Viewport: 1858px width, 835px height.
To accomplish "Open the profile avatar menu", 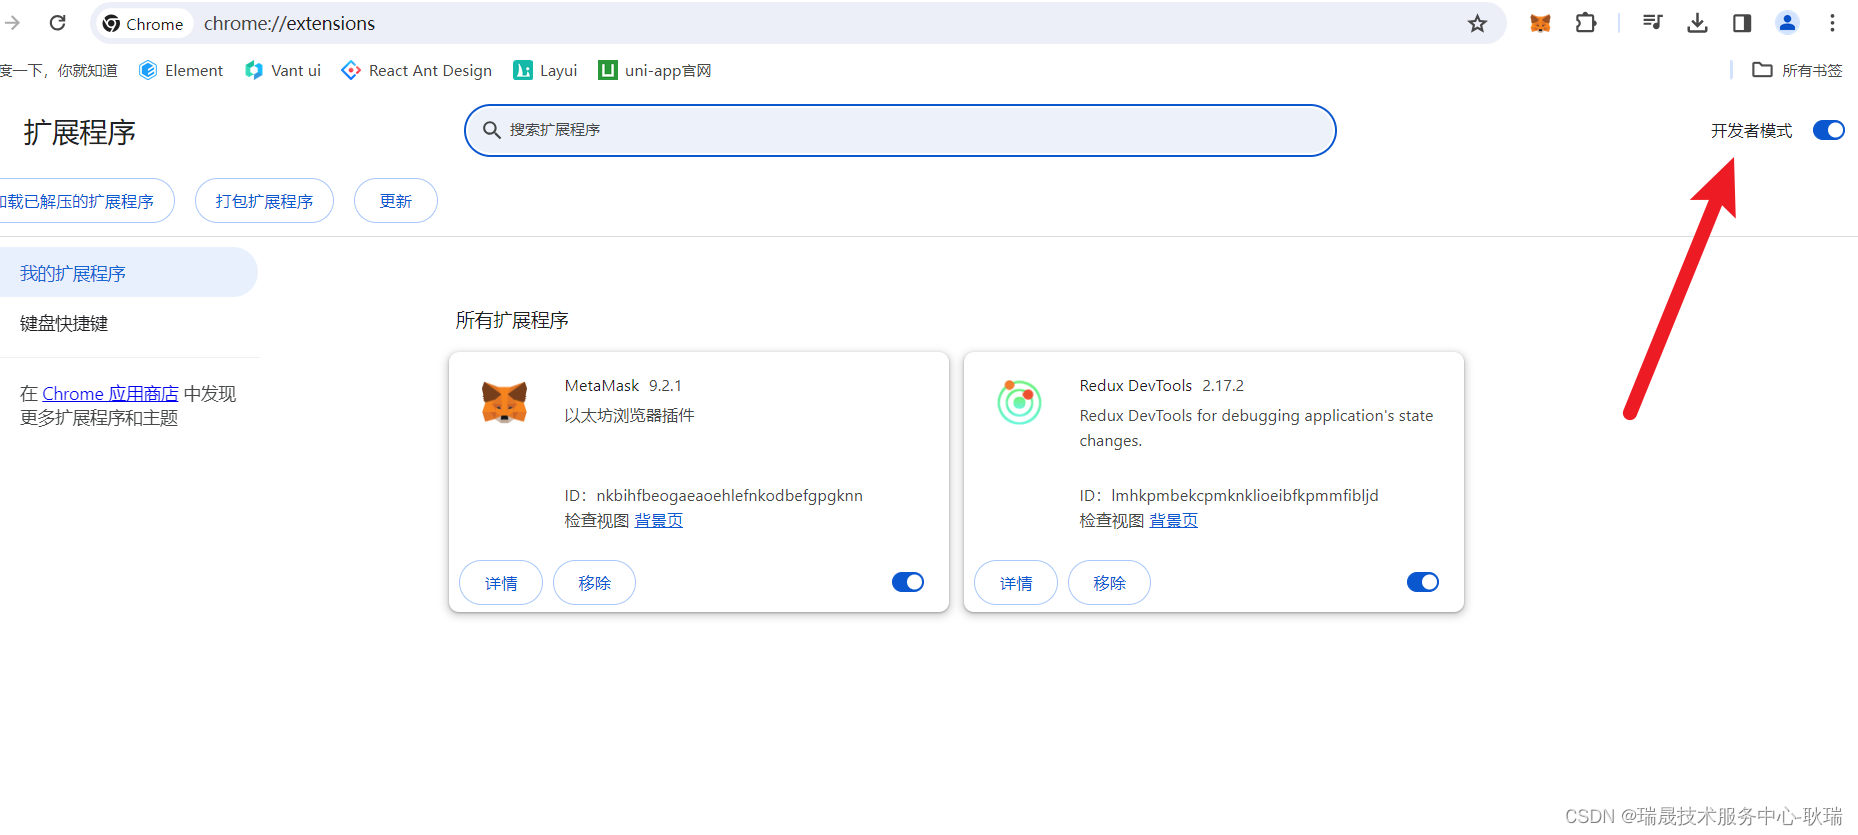I will [x=1787, y=23].
